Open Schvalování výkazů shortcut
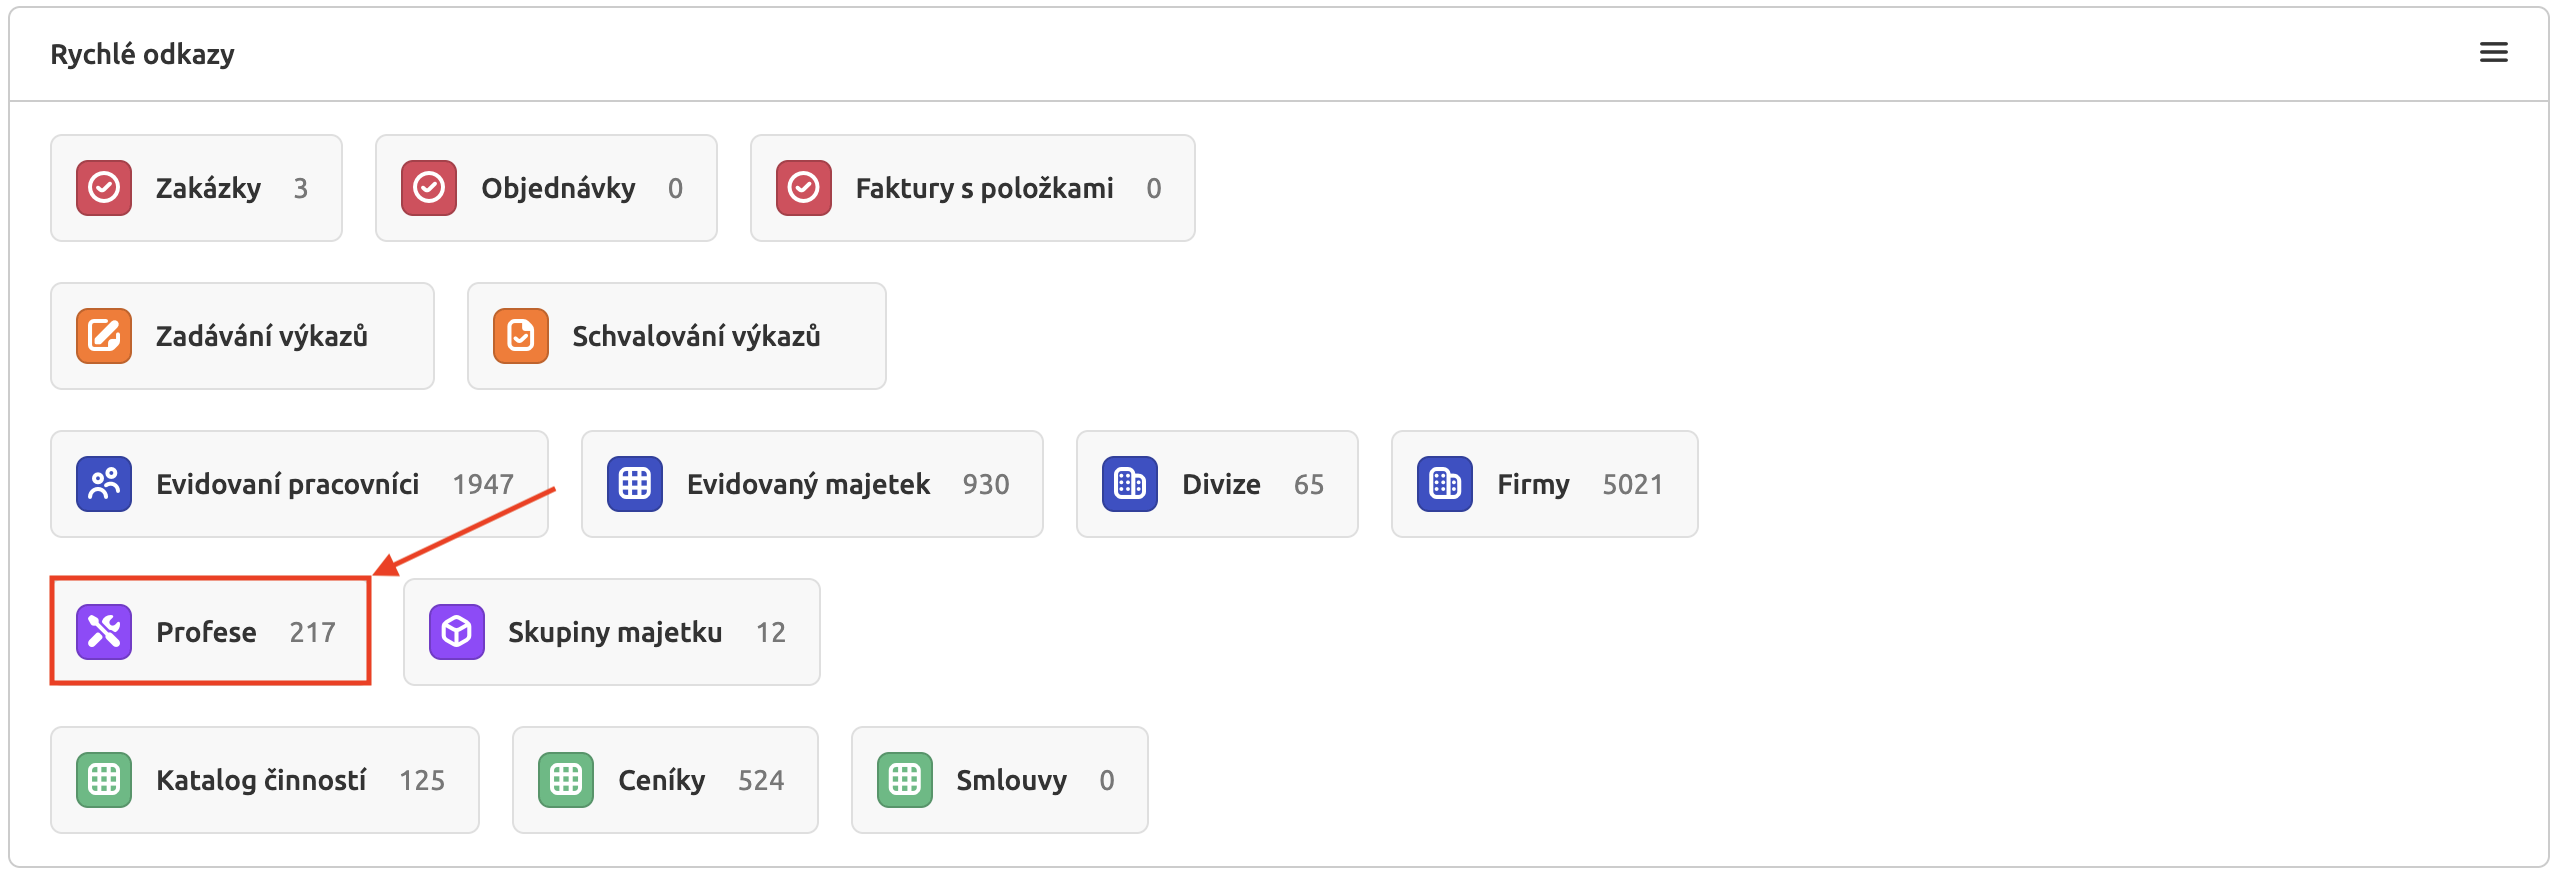2558x876 pixels. point(696,336)
